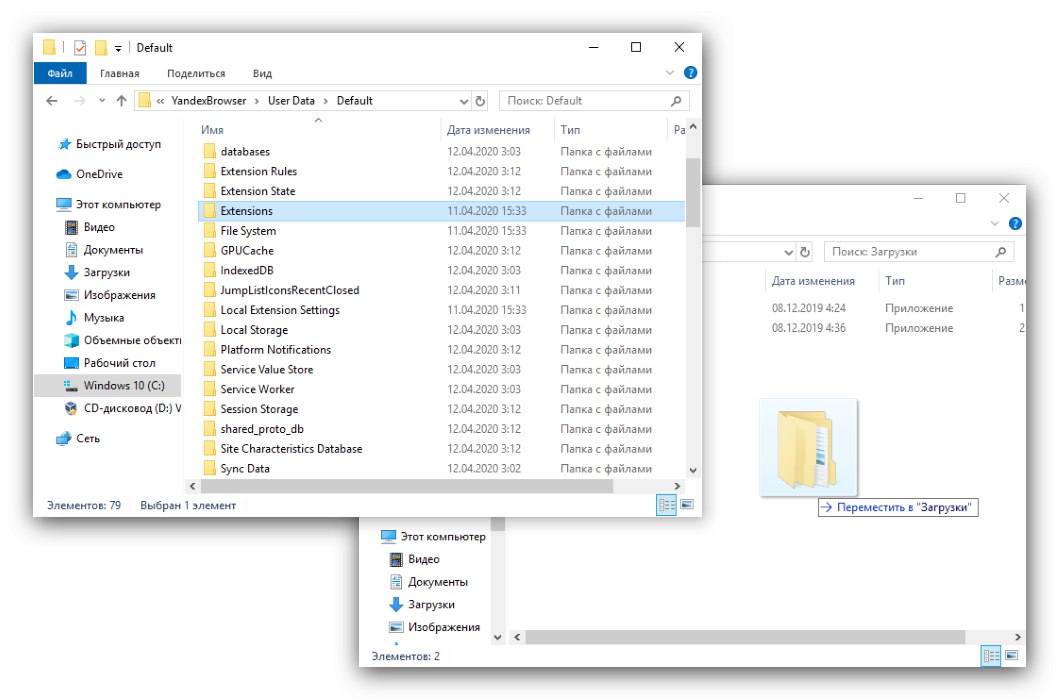Select the Site Characteristics Database folder
1059x700 pixels.
(291, 449)
